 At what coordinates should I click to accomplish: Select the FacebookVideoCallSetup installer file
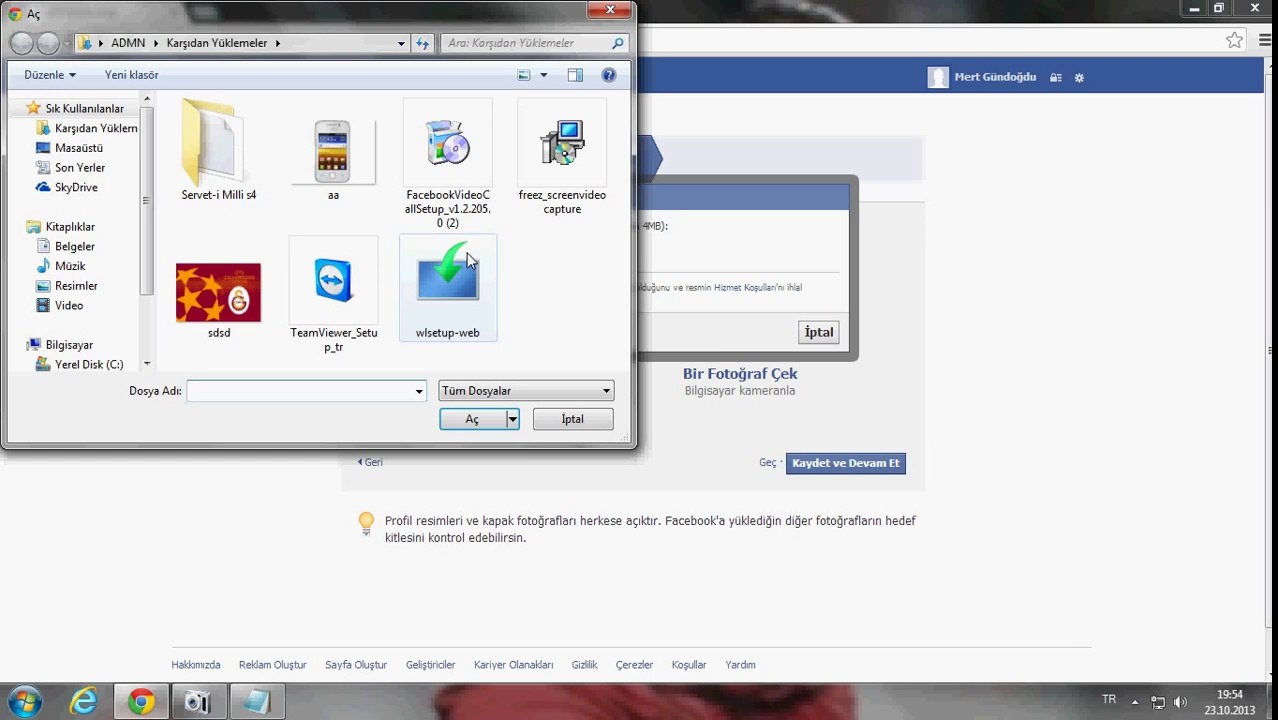(x=447, y=165)
